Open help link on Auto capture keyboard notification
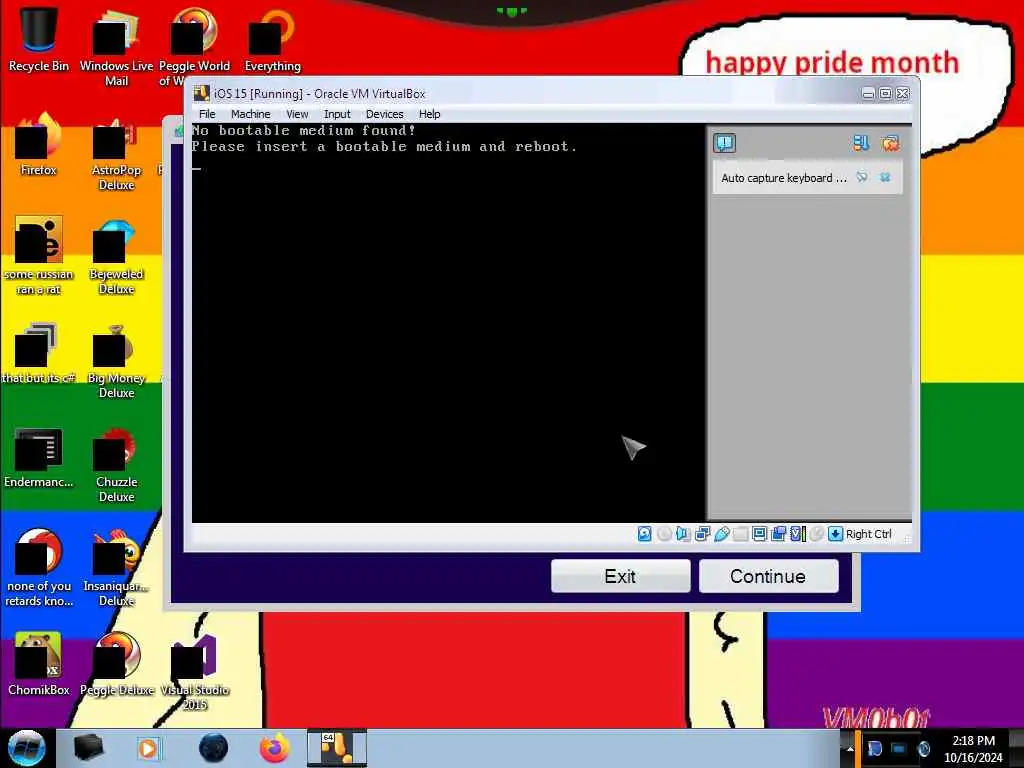1024x768 pixels. pos(862,177)
